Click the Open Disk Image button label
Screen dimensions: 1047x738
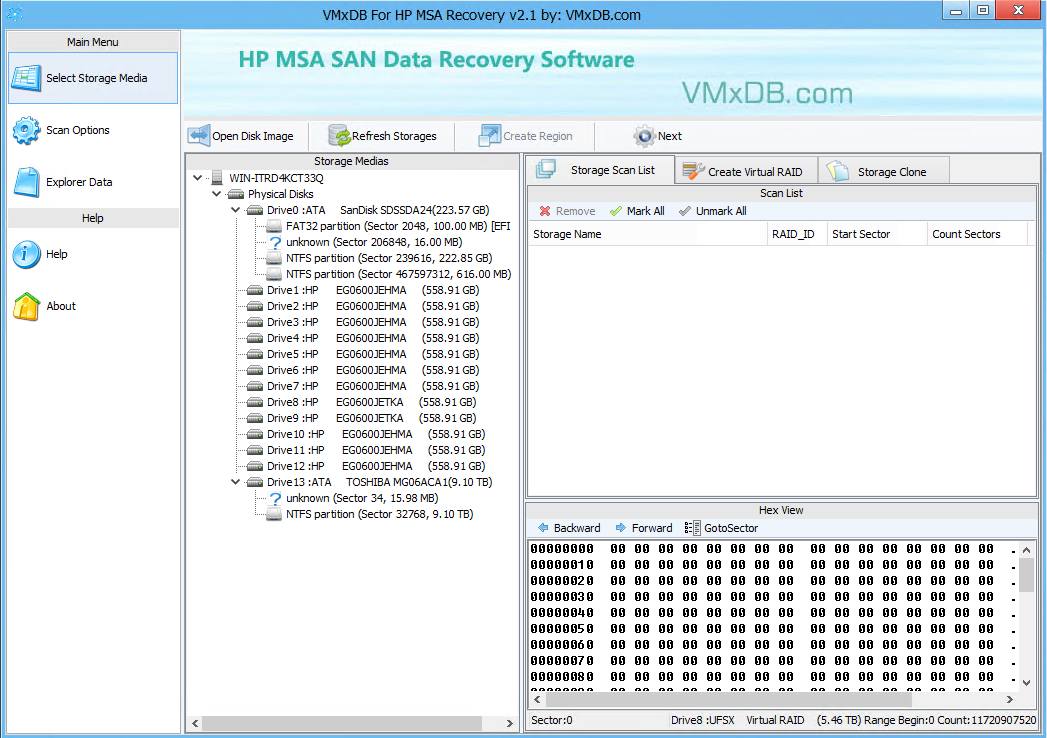click(x=252, y=136)
